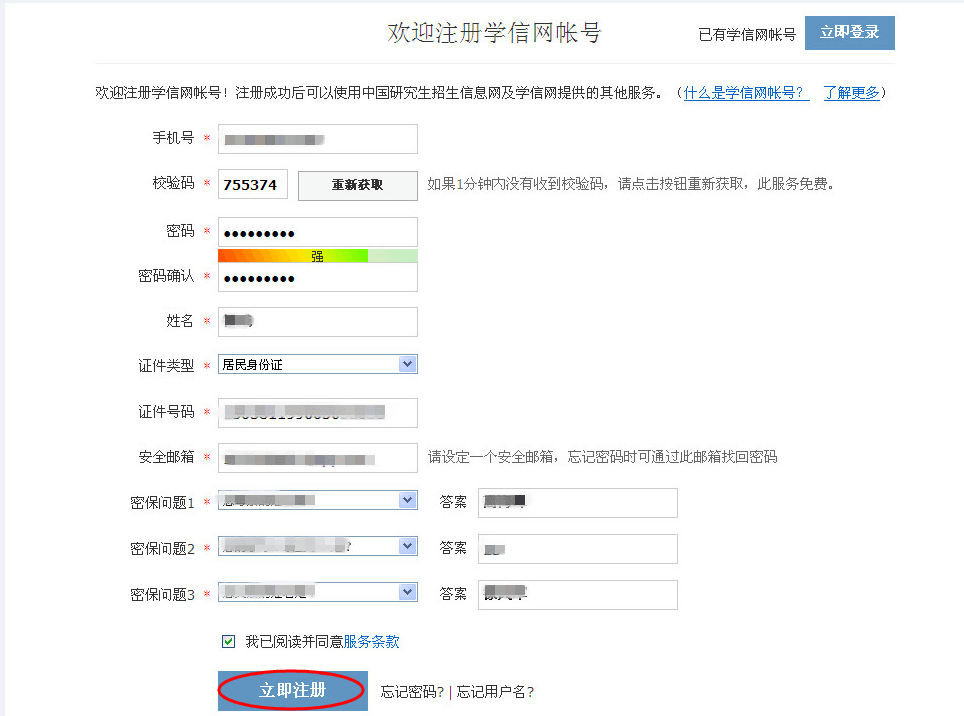
Task: Toggle the 我已阅读并同意 agreement checkbox
Action: 229,642
